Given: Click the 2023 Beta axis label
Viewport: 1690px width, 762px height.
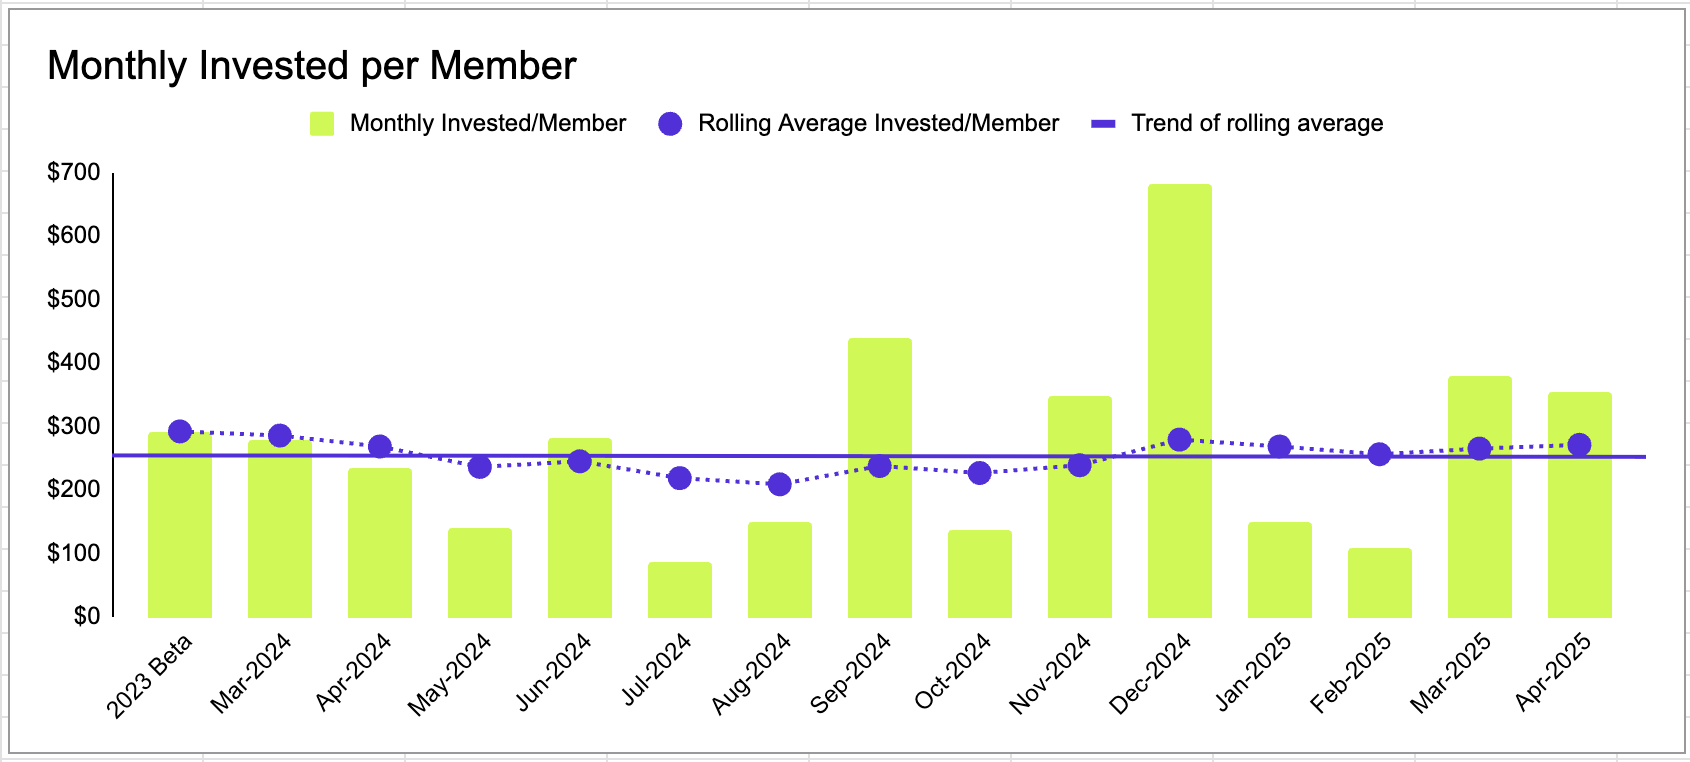Looking at the screenshot, I should (x=150, y=676).
